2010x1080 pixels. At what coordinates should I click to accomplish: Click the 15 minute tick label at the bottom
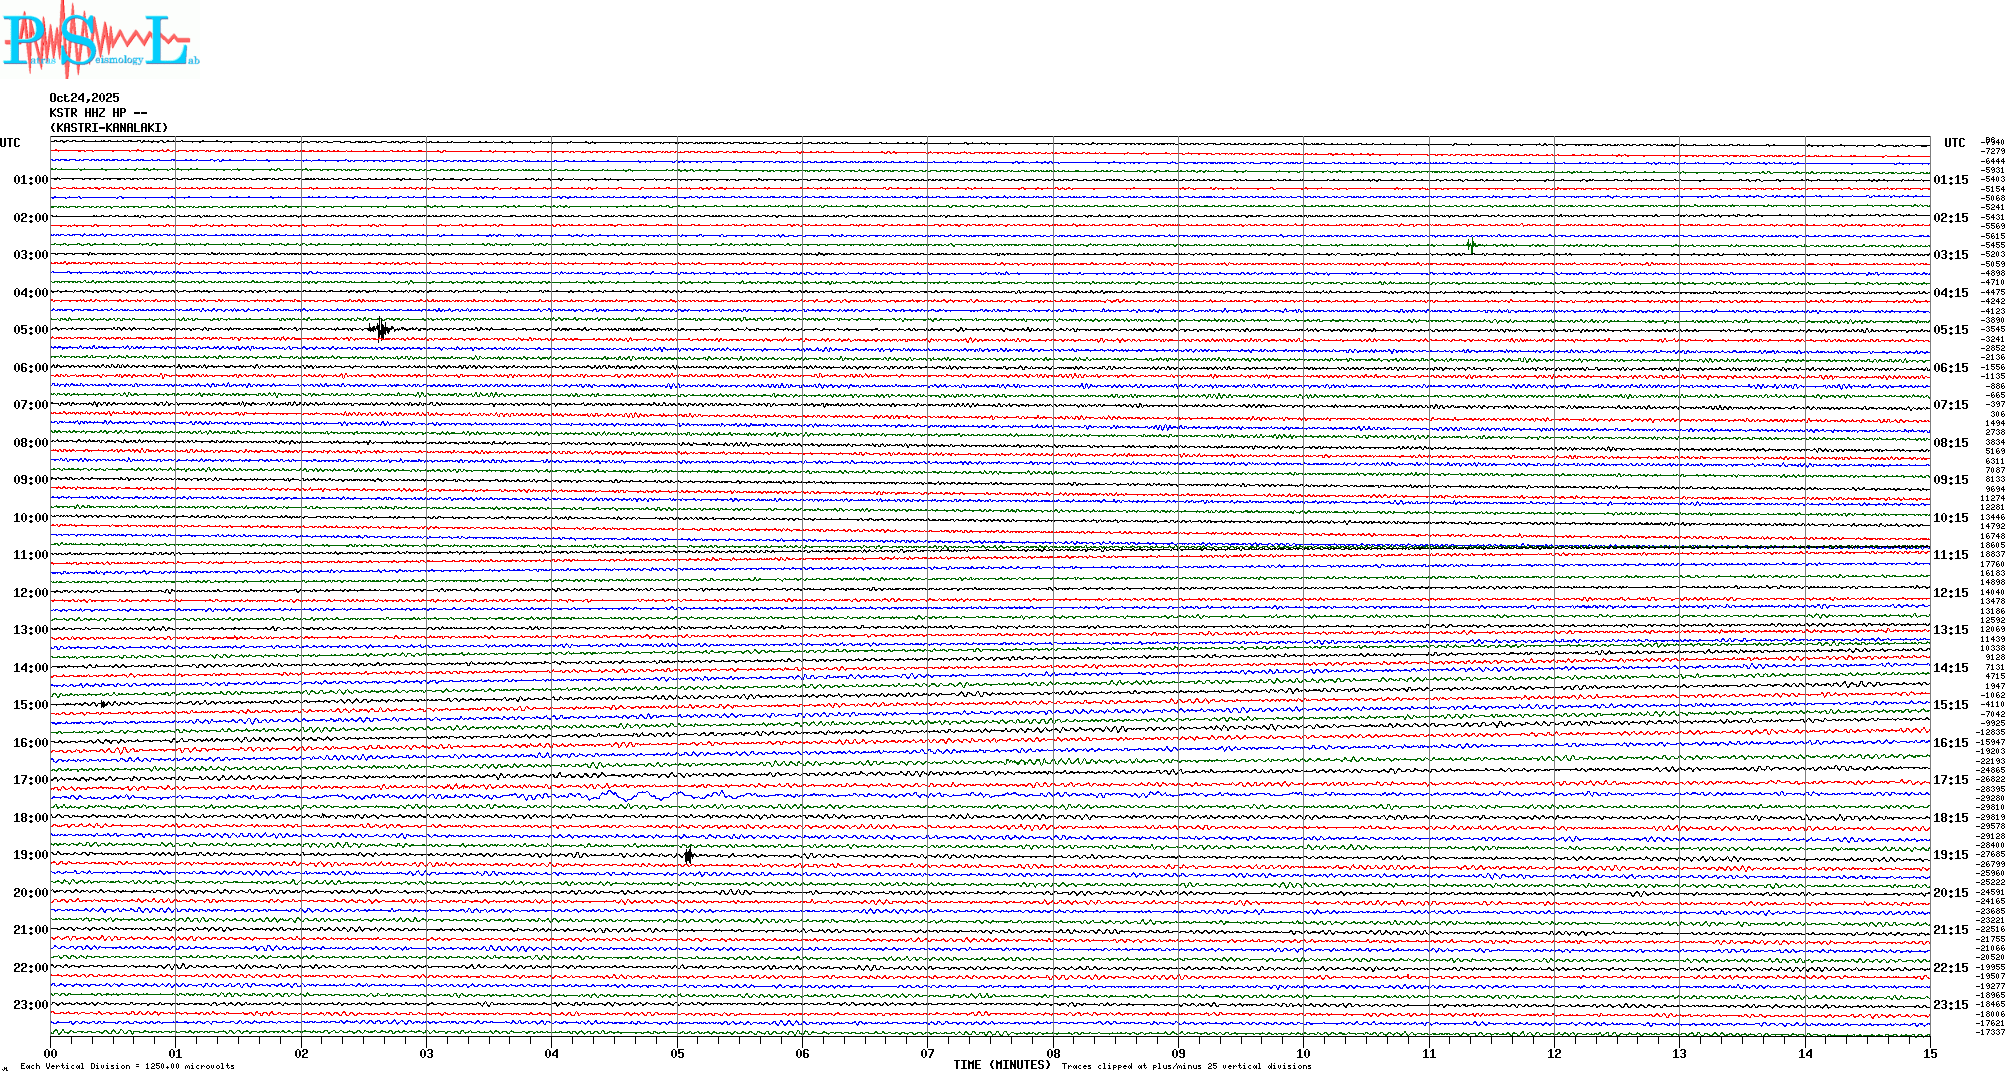click(x=1930, y=1054)
